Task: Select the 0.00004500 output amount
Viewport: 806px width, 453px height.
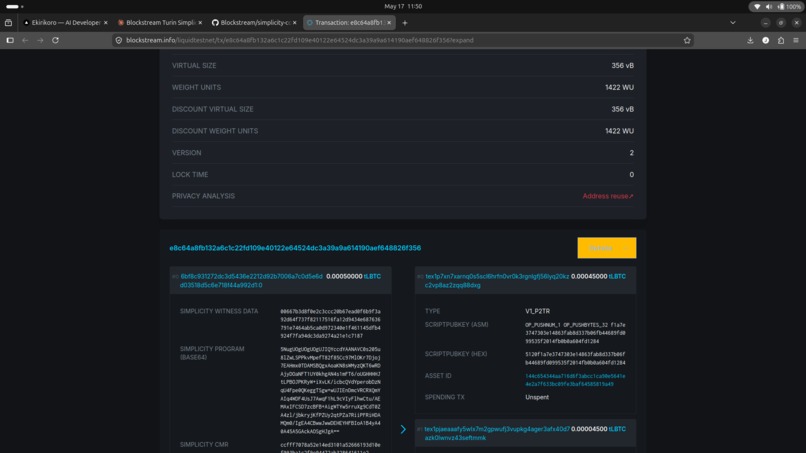Action: tap(589, 429)
